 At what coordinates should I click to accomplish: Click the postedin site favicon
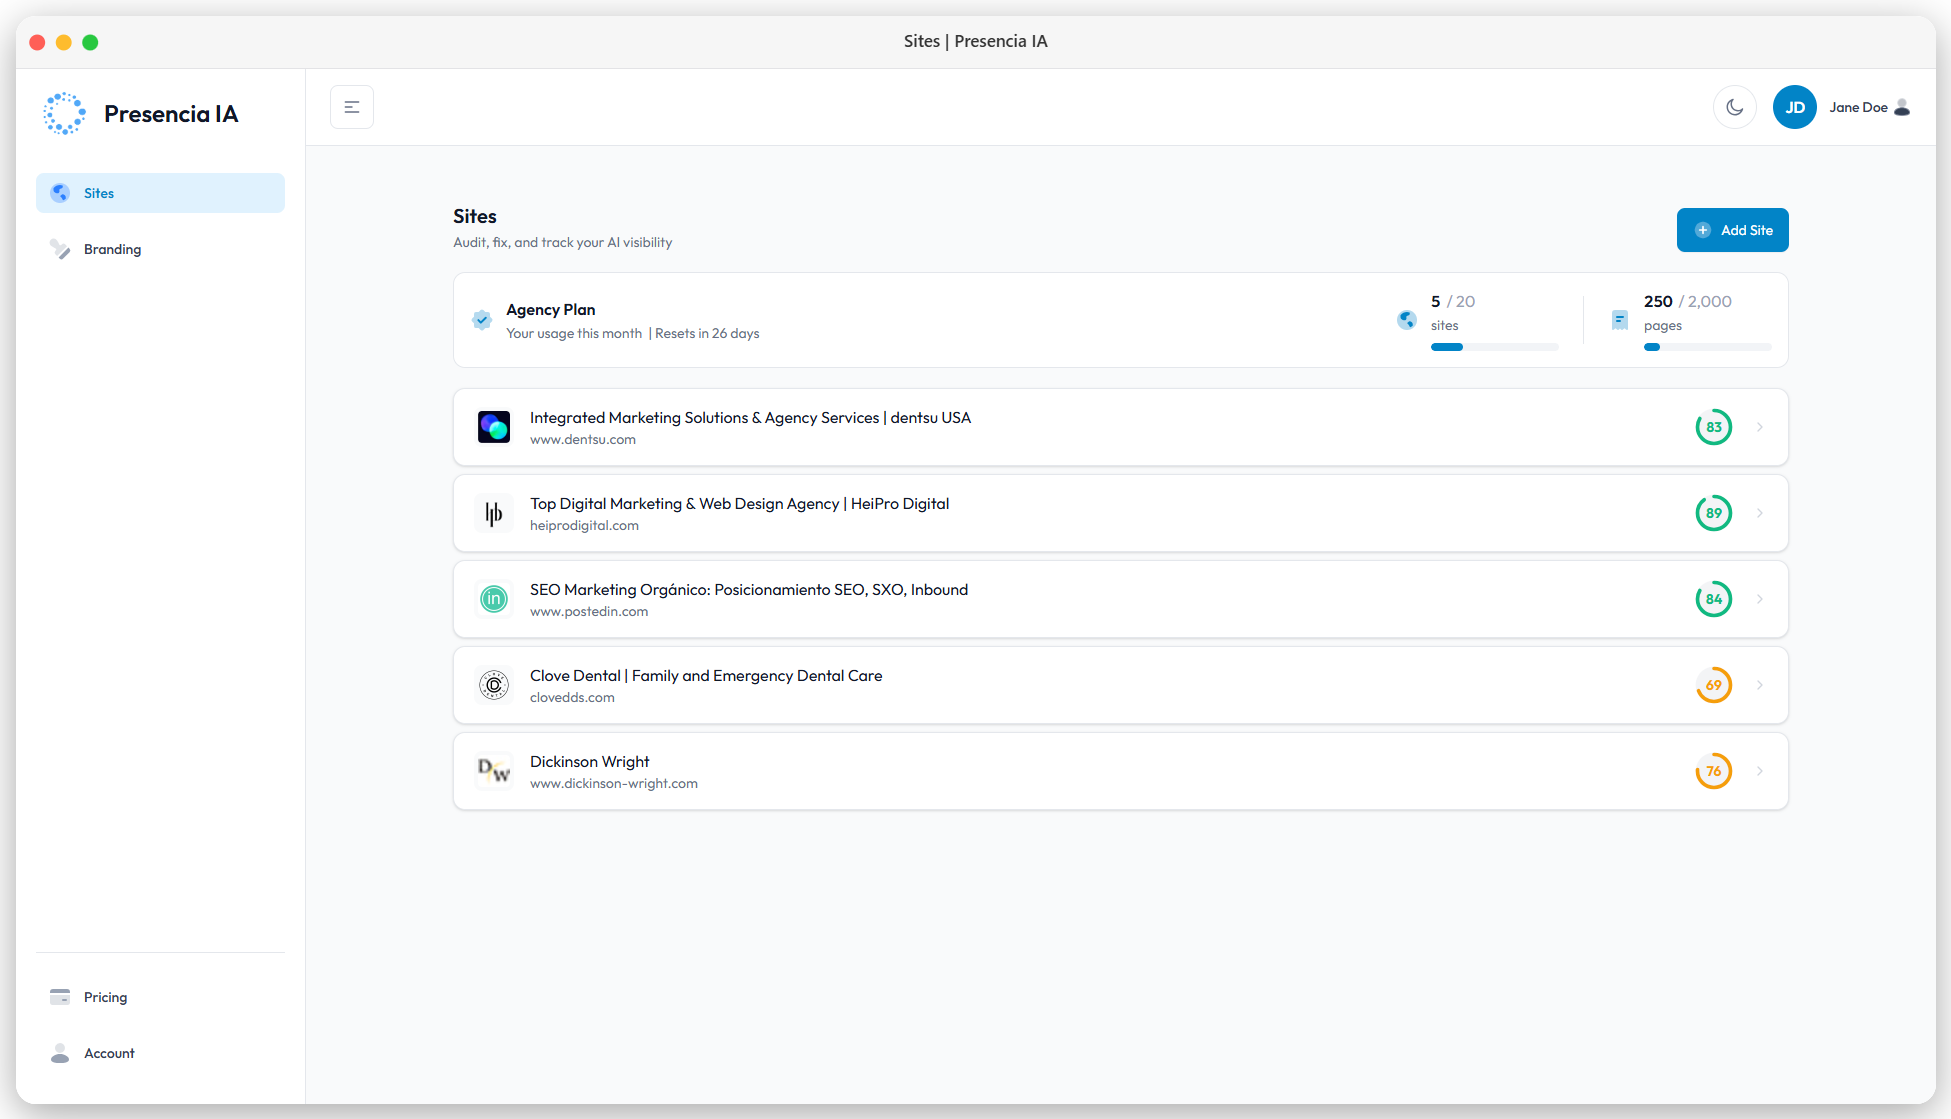[x=494, y=599]
